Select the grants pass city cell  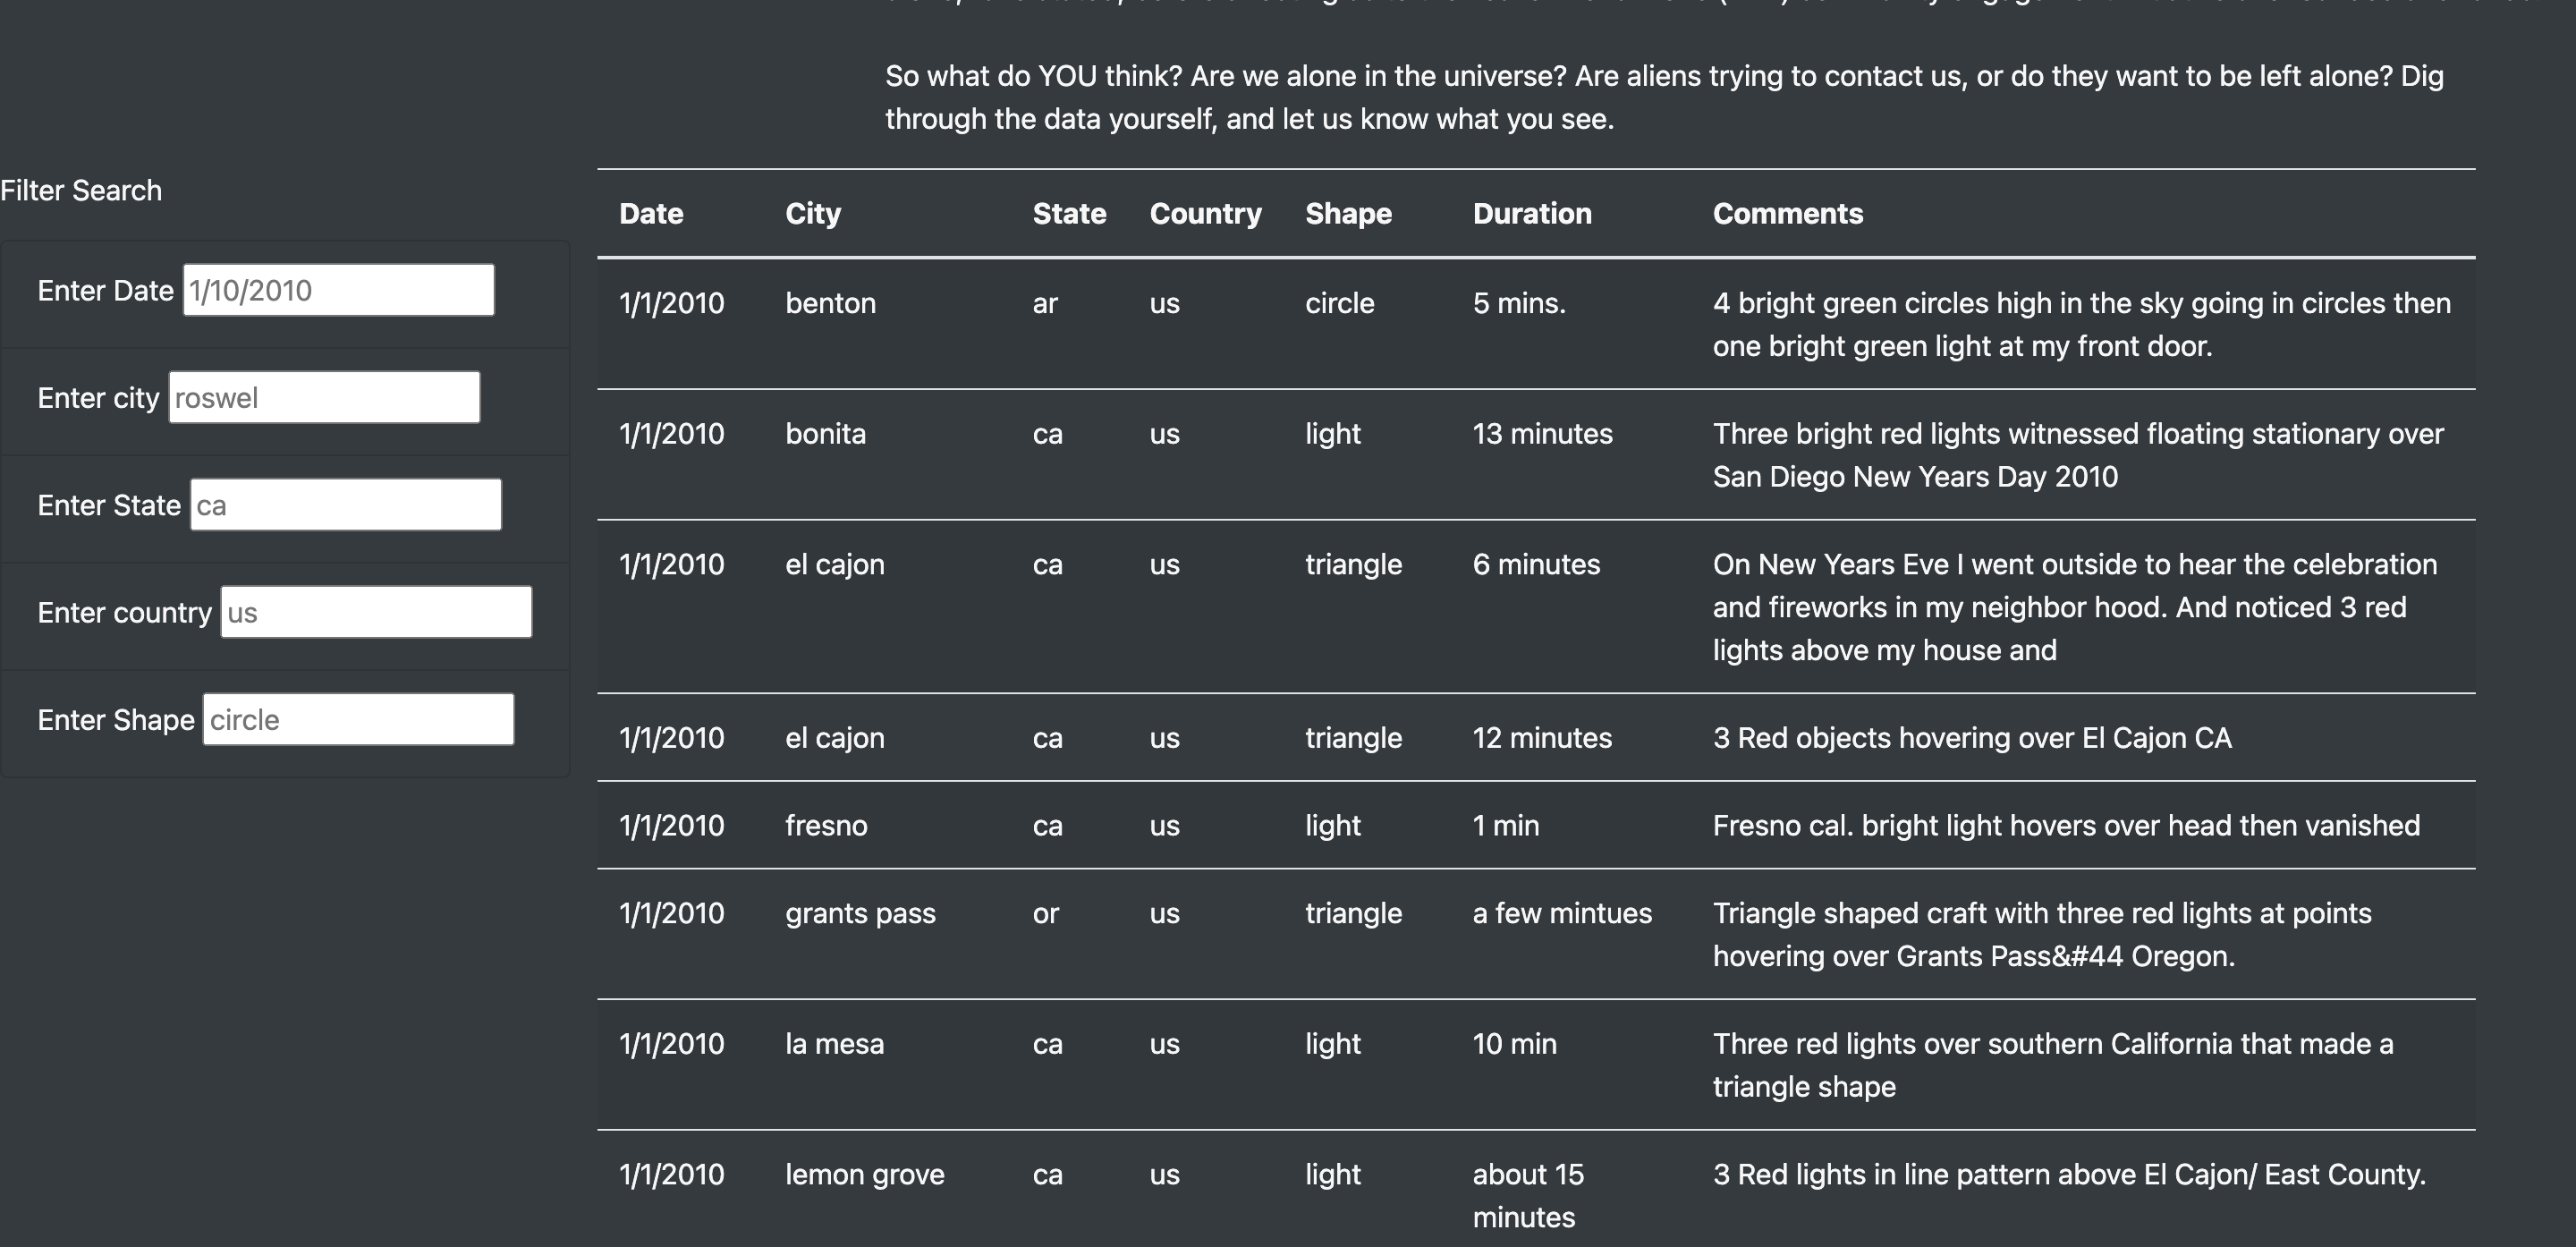(x=860, y=913)
